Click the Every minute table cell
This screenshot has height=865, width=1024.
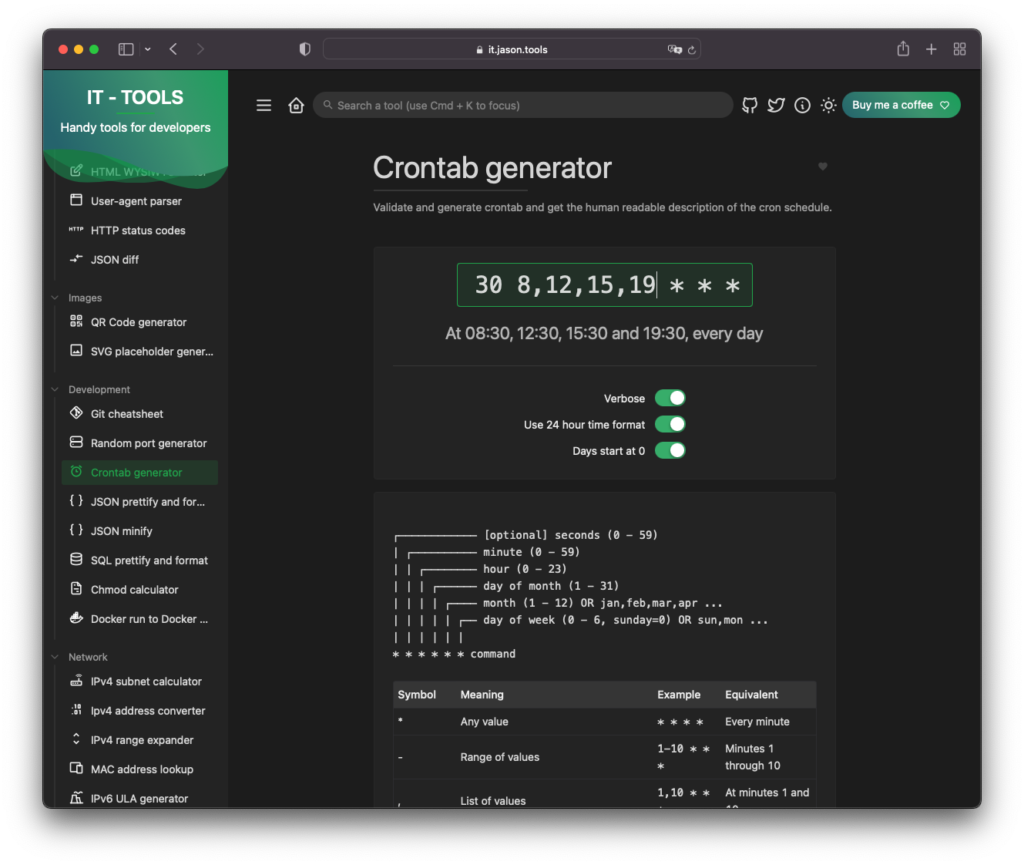(757, 721)
